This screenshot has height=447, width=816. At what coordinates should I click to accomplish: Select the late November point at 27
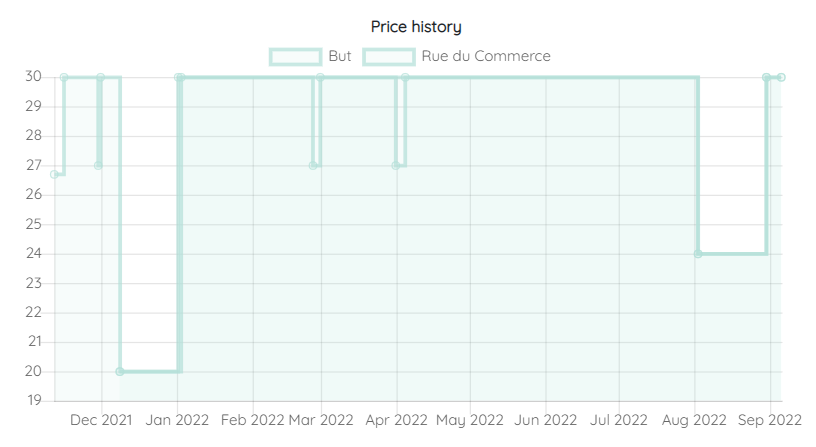point(98,165)
